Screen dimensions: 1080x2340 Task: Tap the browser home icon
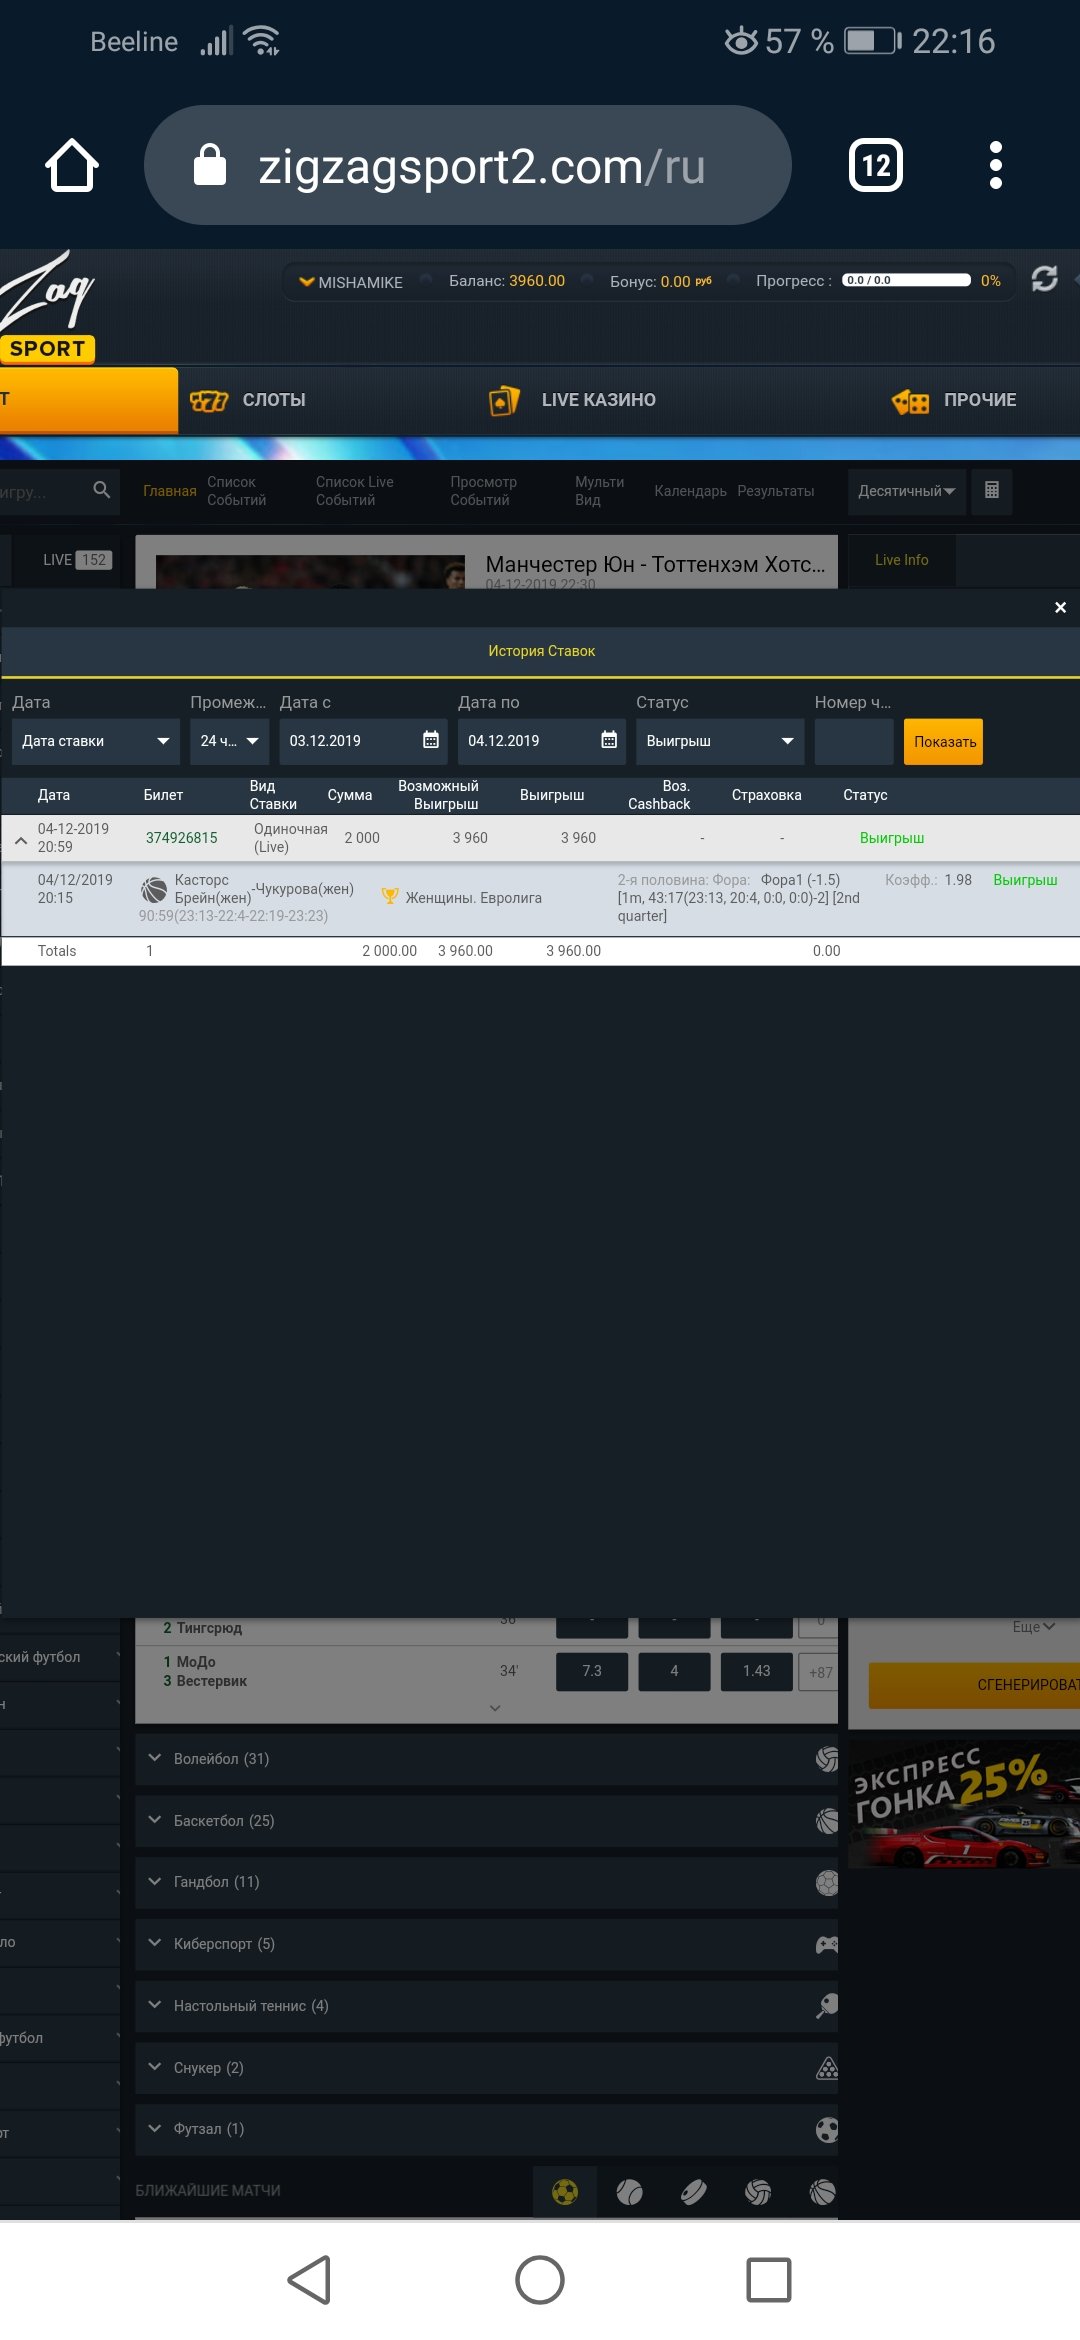[x=72, y=165]
